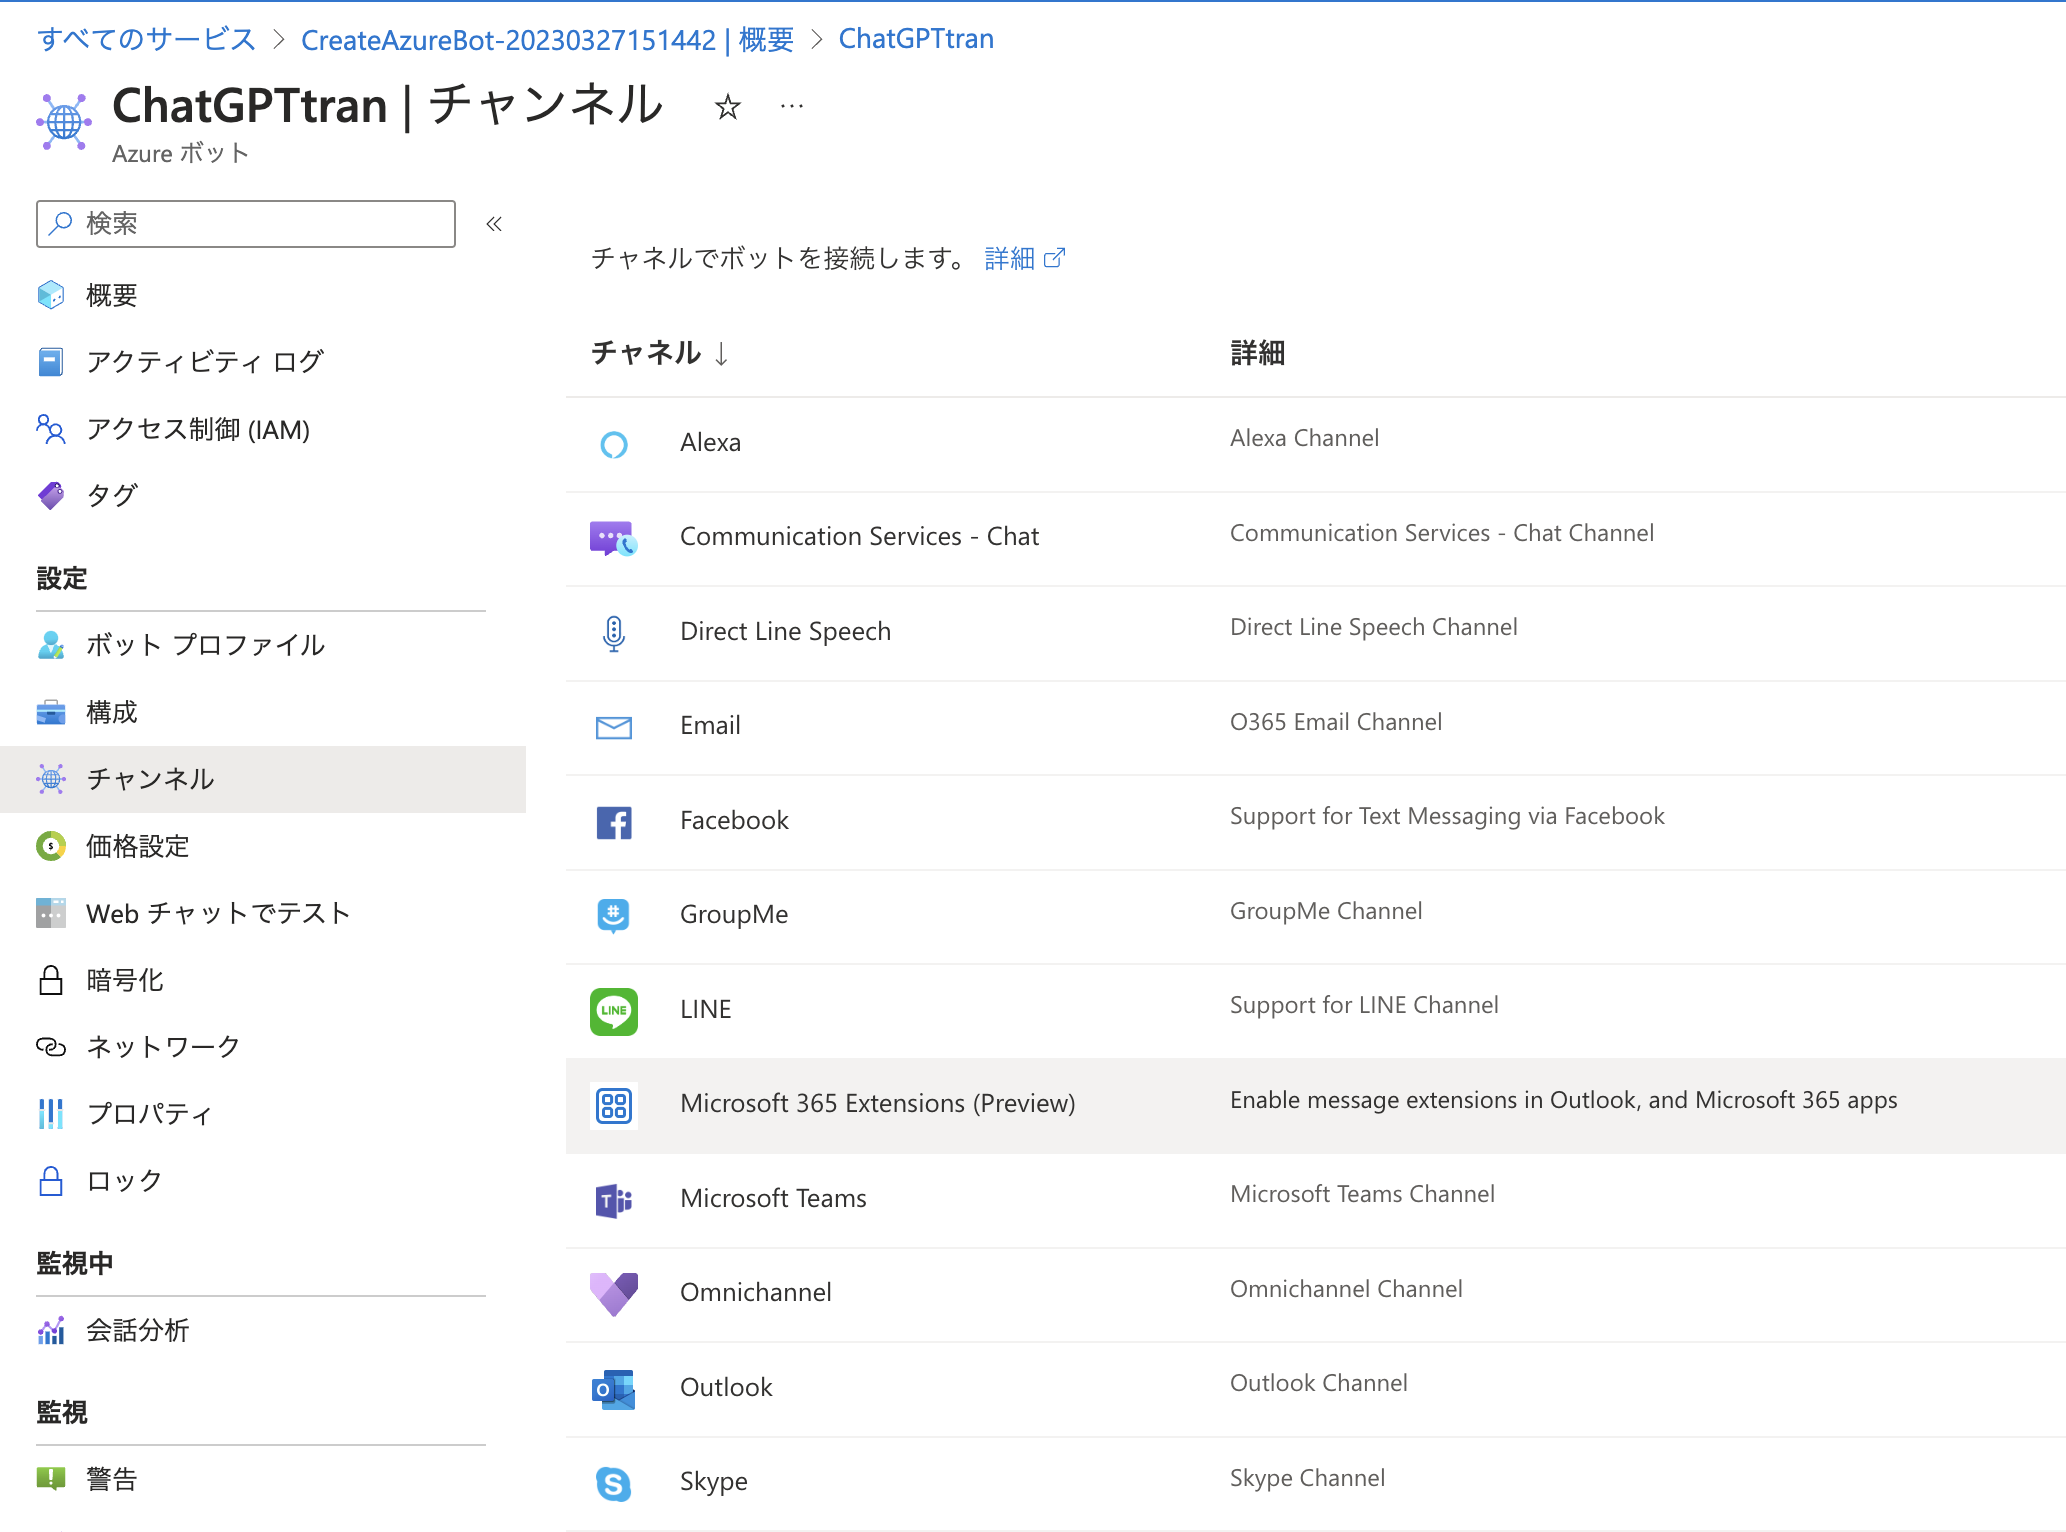Click the Outlook channel icon

click(613, 1389)
